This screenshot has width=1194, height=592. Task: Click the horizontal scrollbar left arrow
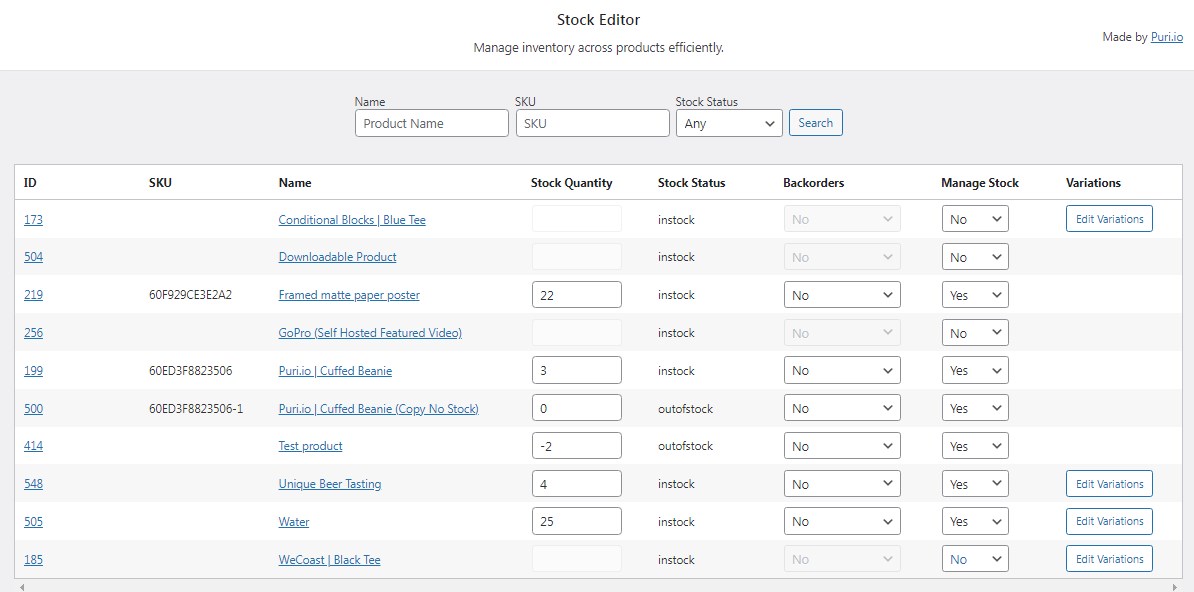click(21, 587)
